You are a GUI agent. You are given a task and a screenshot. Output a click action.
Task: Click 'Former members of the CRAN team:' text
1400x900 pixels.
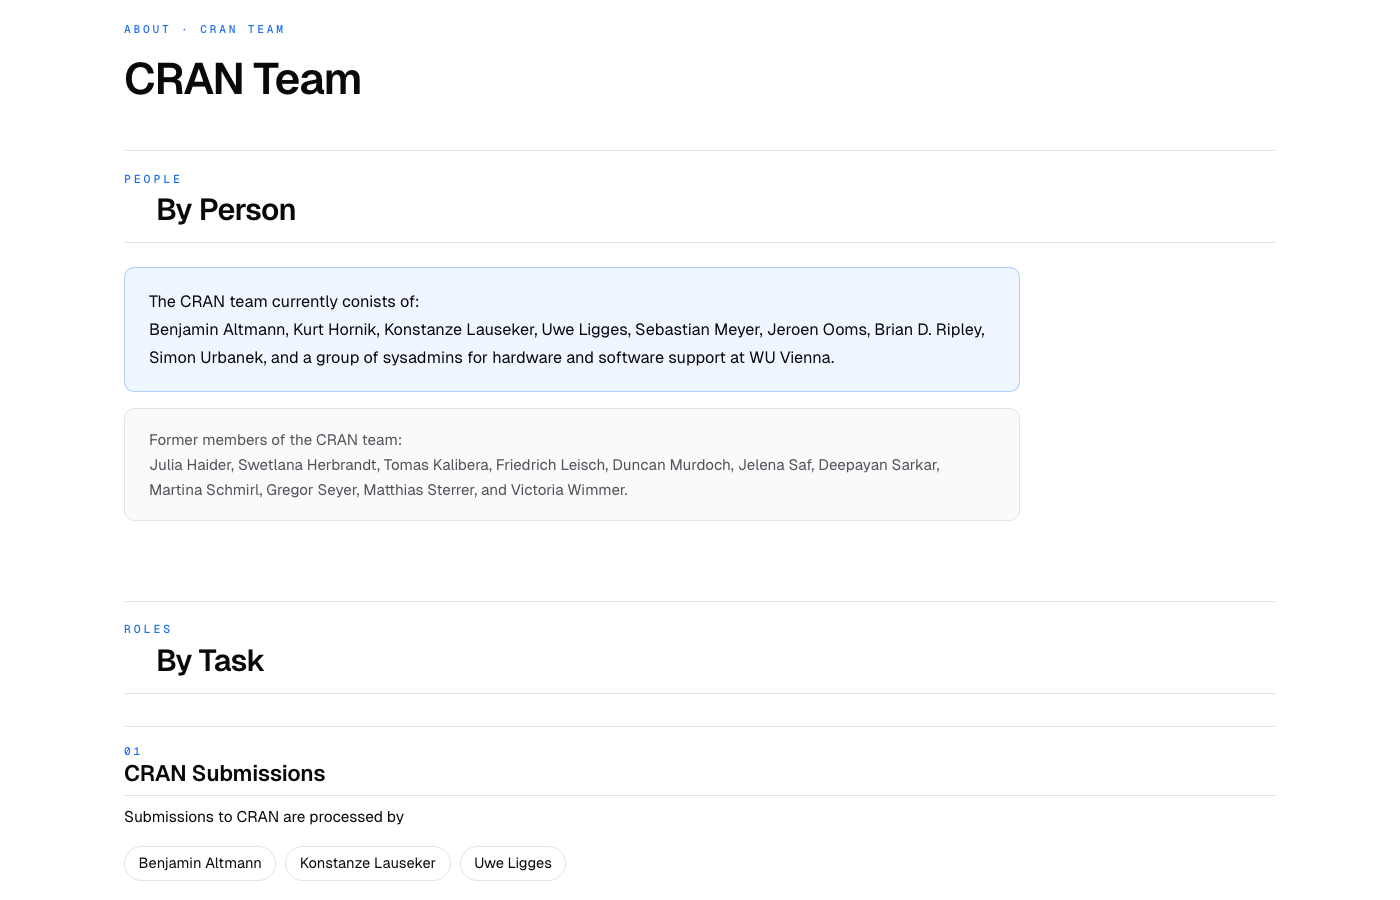tap(275, 440)
